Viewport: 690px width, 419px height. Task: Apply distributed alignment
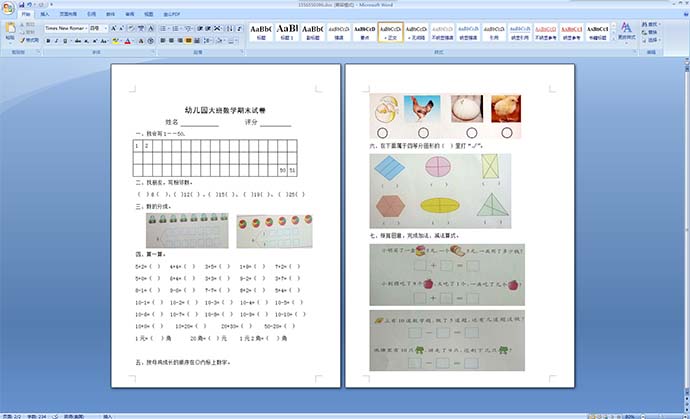(x=197, y=41)
